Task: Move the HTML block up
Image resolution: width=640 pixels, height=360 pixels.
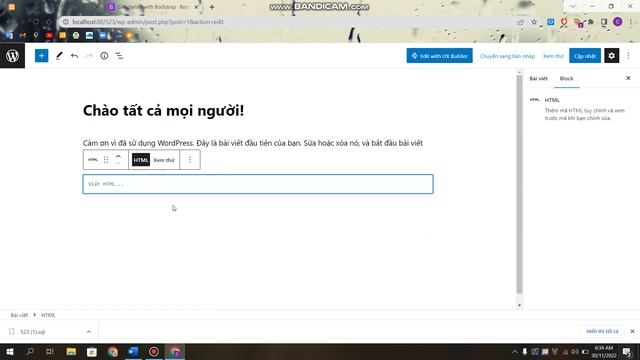Action: 118,156
